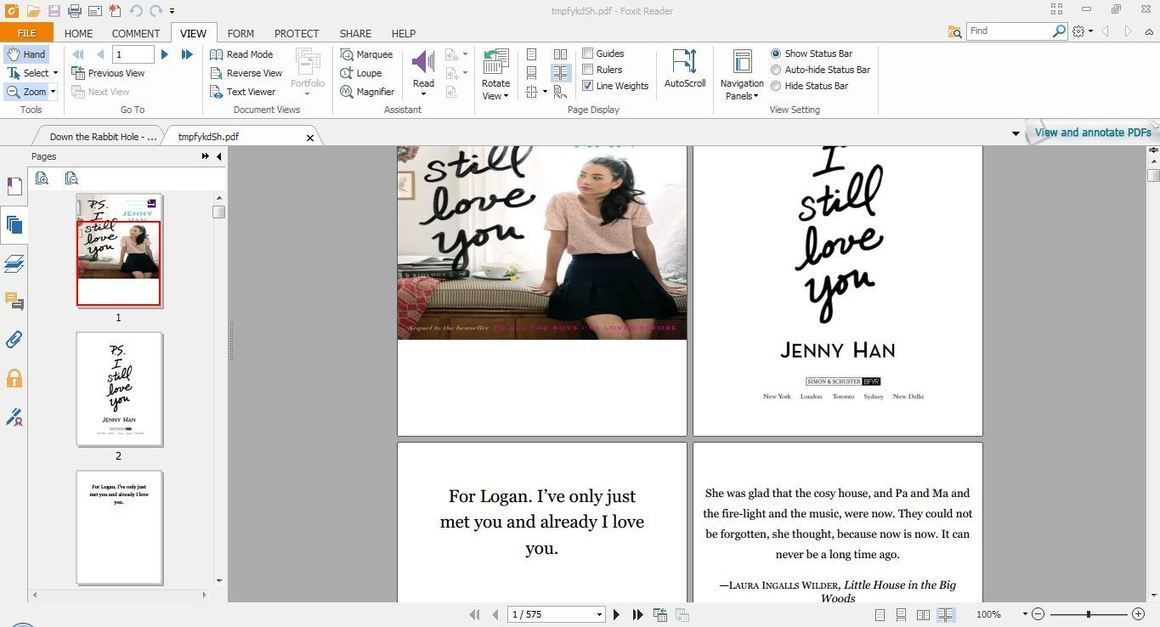Switch to the PROTECT ribbon tab
Image resolution: width=1160 pixels, height=627 pixels.
(x=296, y=32)
